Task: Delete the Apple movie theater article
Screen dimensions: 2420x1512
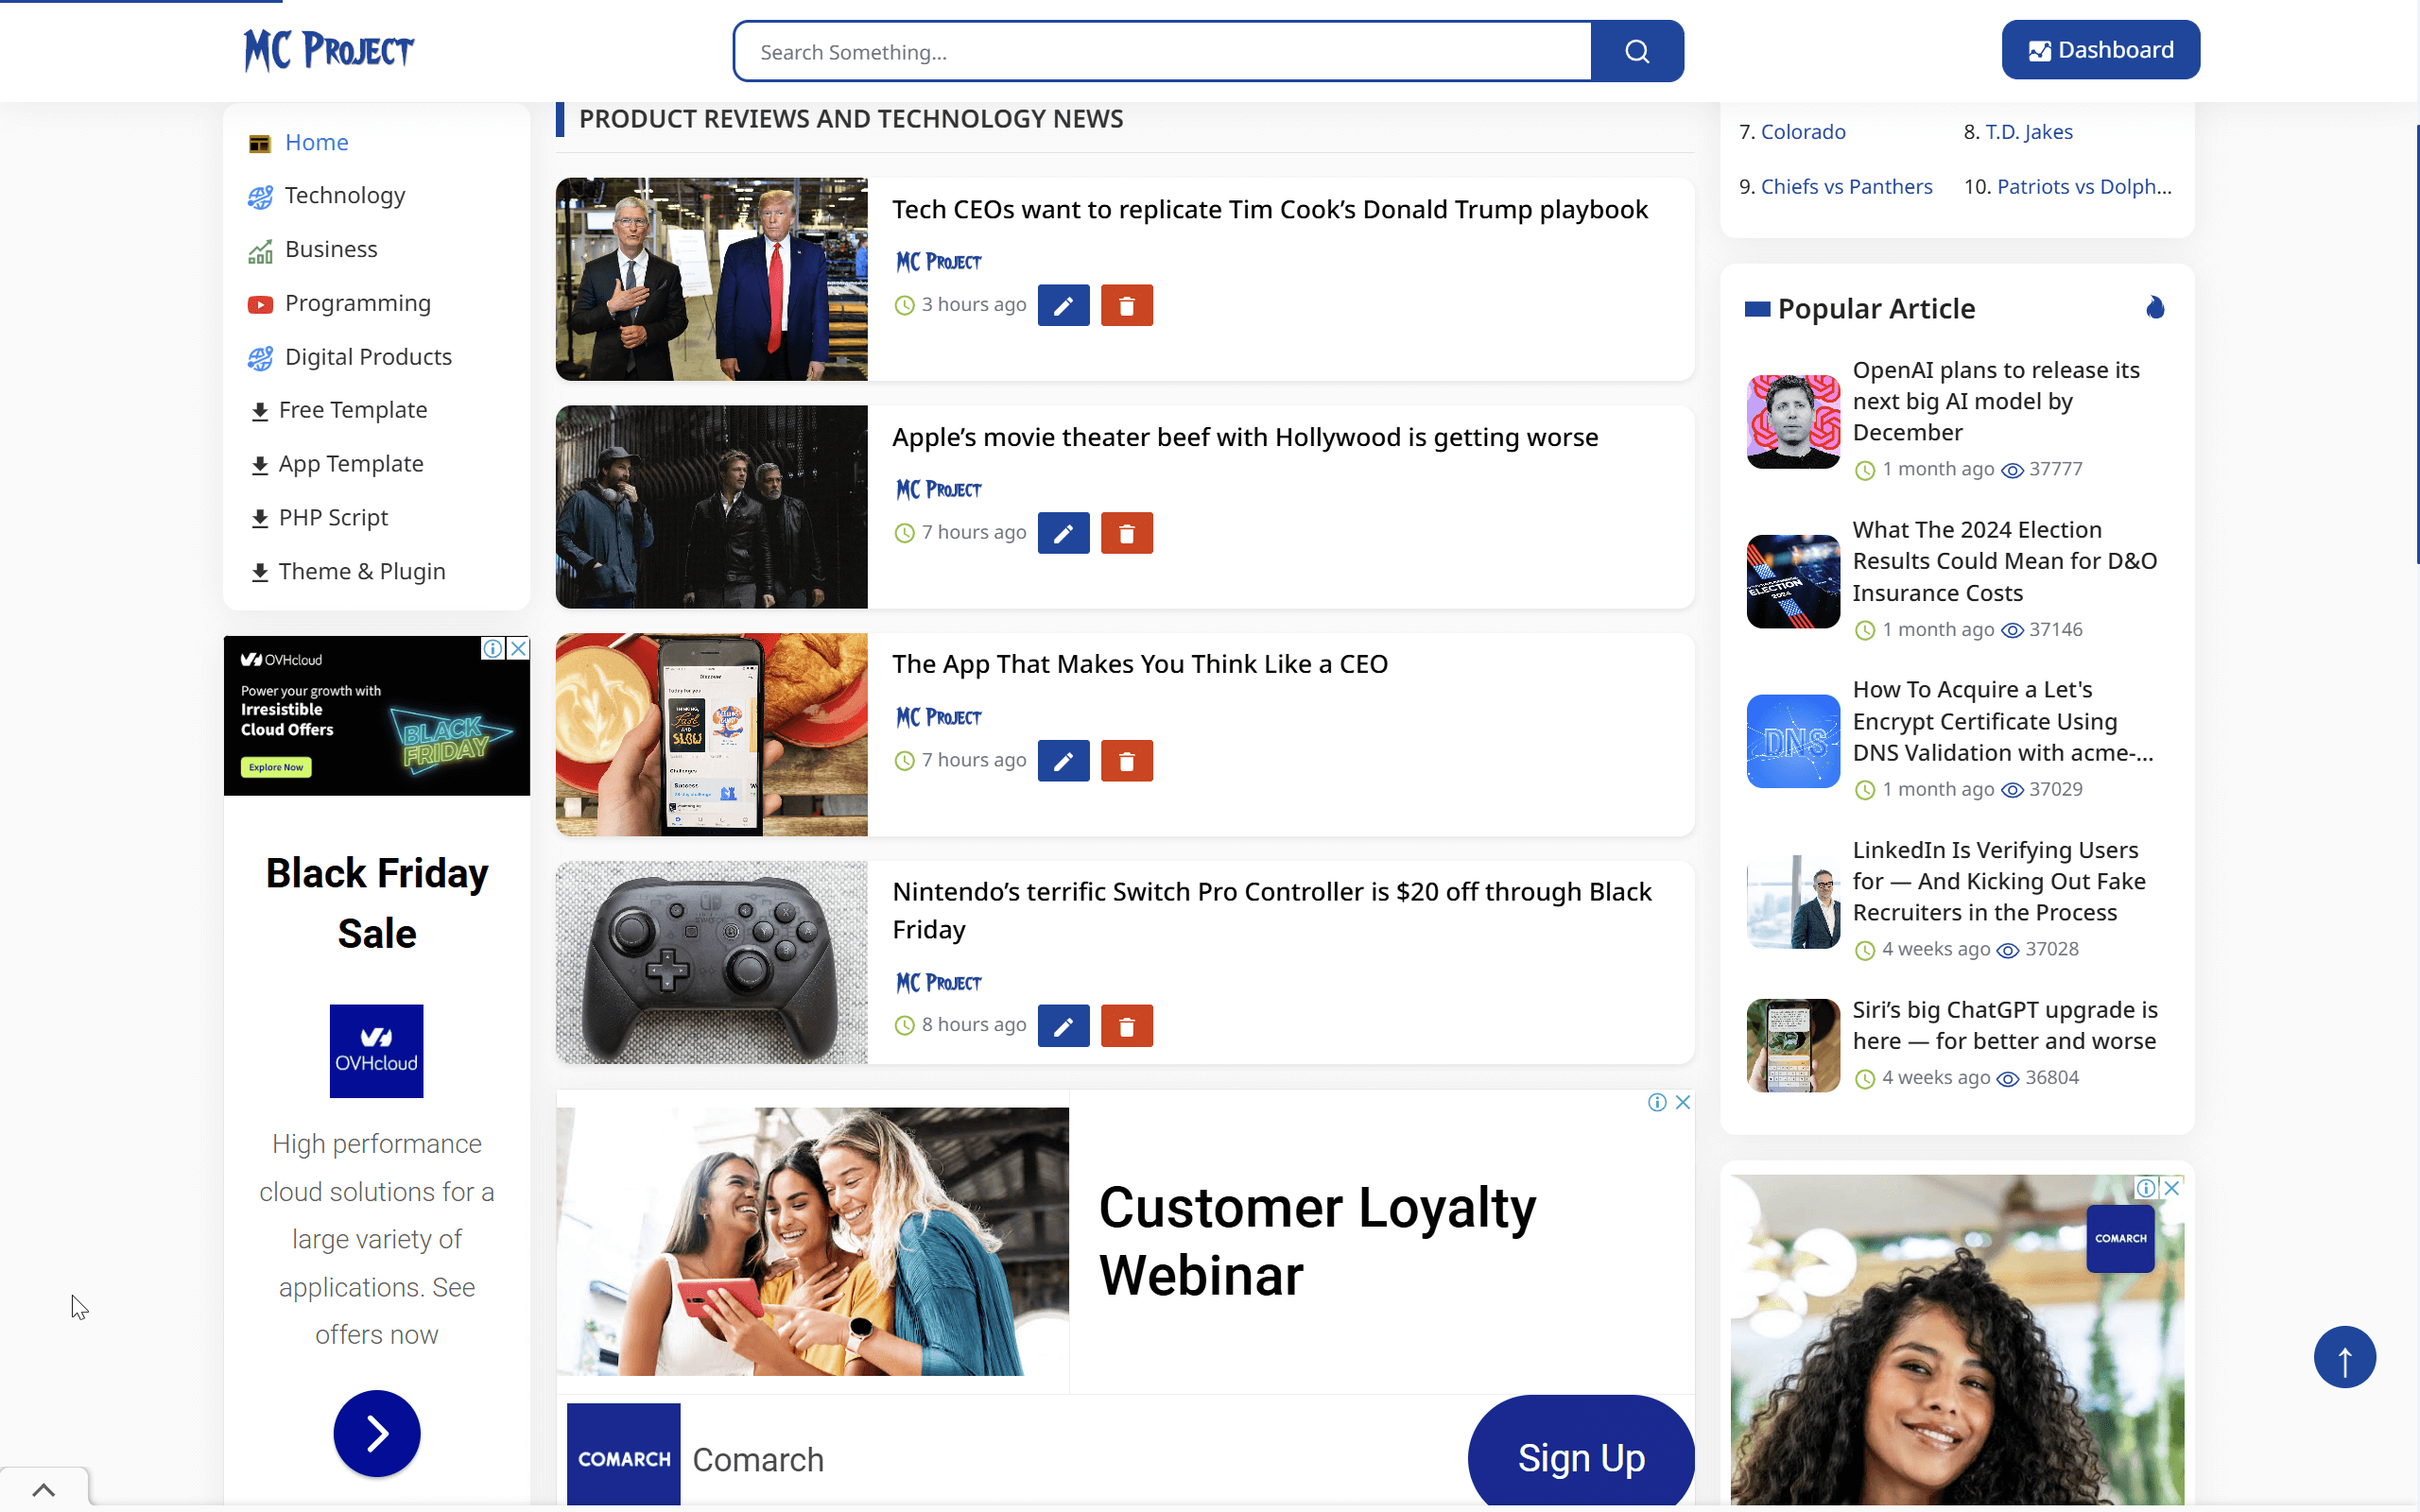Action: pyautogui.click(x=1126, y=534)
